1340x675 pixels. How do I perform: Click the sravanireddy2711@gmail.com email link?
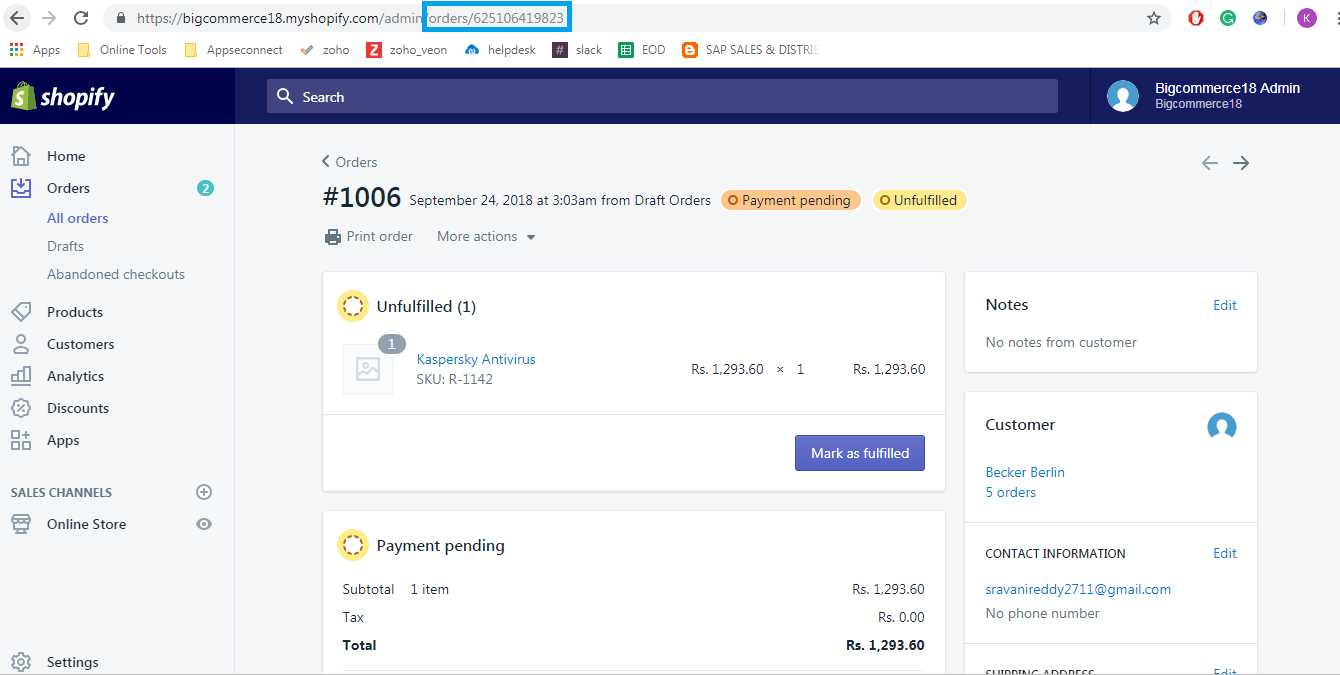(x=1078, y=589)
